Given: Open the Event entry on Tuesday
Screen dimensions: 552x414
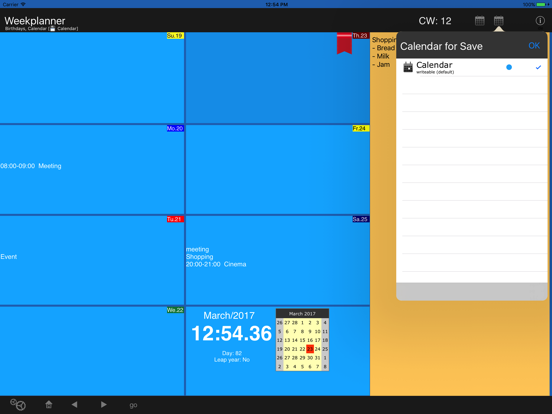Looking at the screenshot, I should click(9, 257).
